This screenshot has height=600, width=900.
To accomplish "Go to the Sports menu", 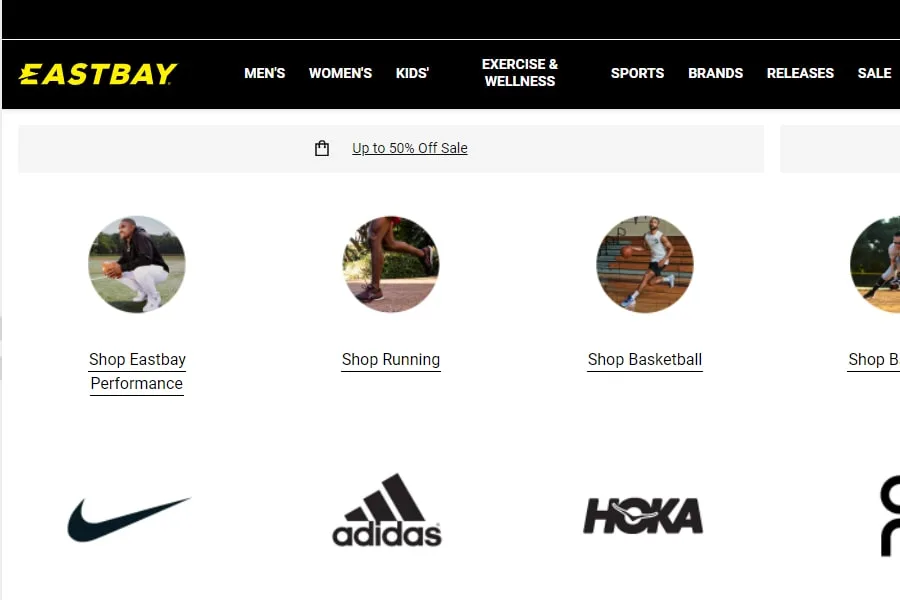I will coord(637,73).
